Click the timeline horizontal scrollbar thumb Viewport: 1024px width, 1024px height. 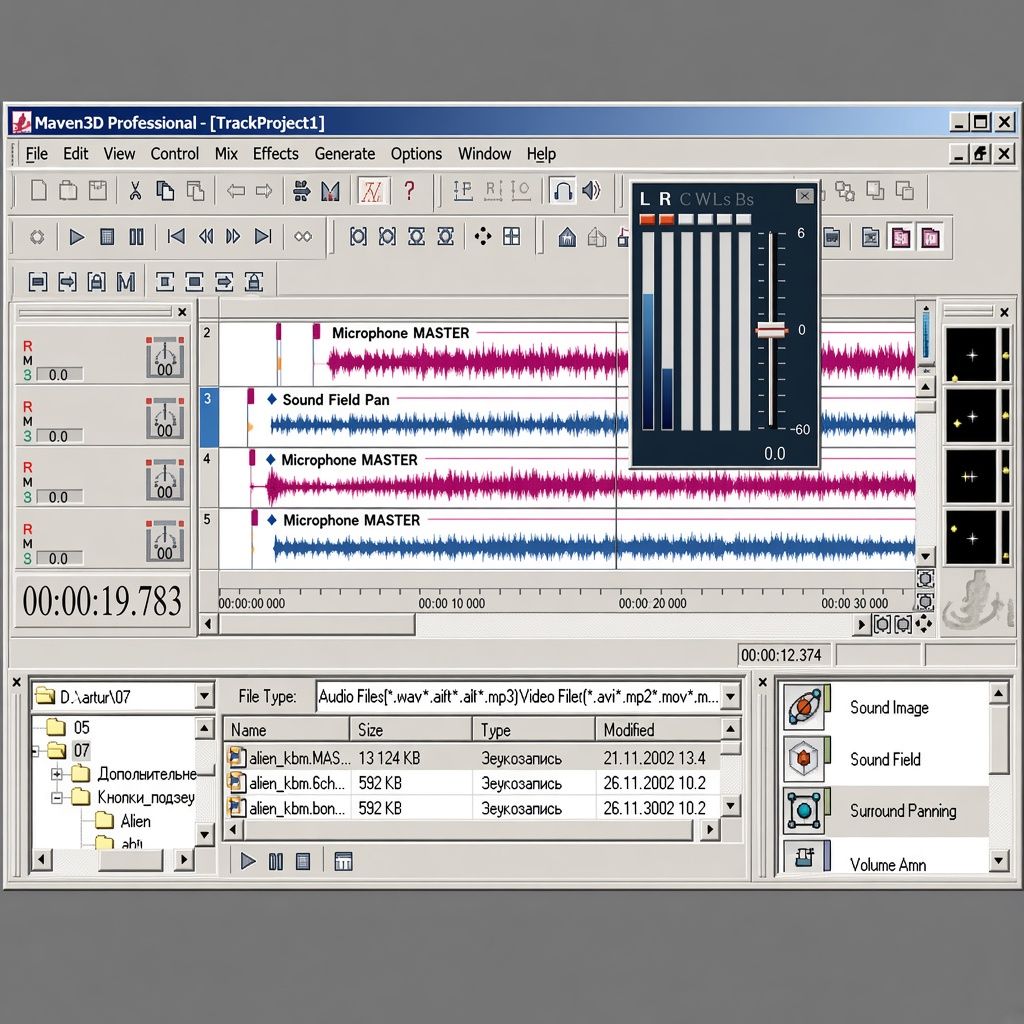pyautogui.click(x=316, y=624)
